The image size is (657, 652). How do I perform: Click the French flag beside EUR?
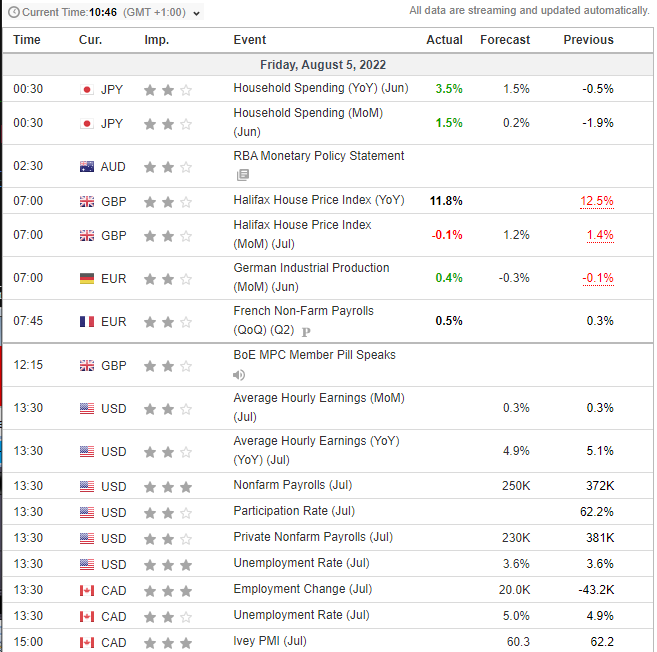(x=87, y=321)
